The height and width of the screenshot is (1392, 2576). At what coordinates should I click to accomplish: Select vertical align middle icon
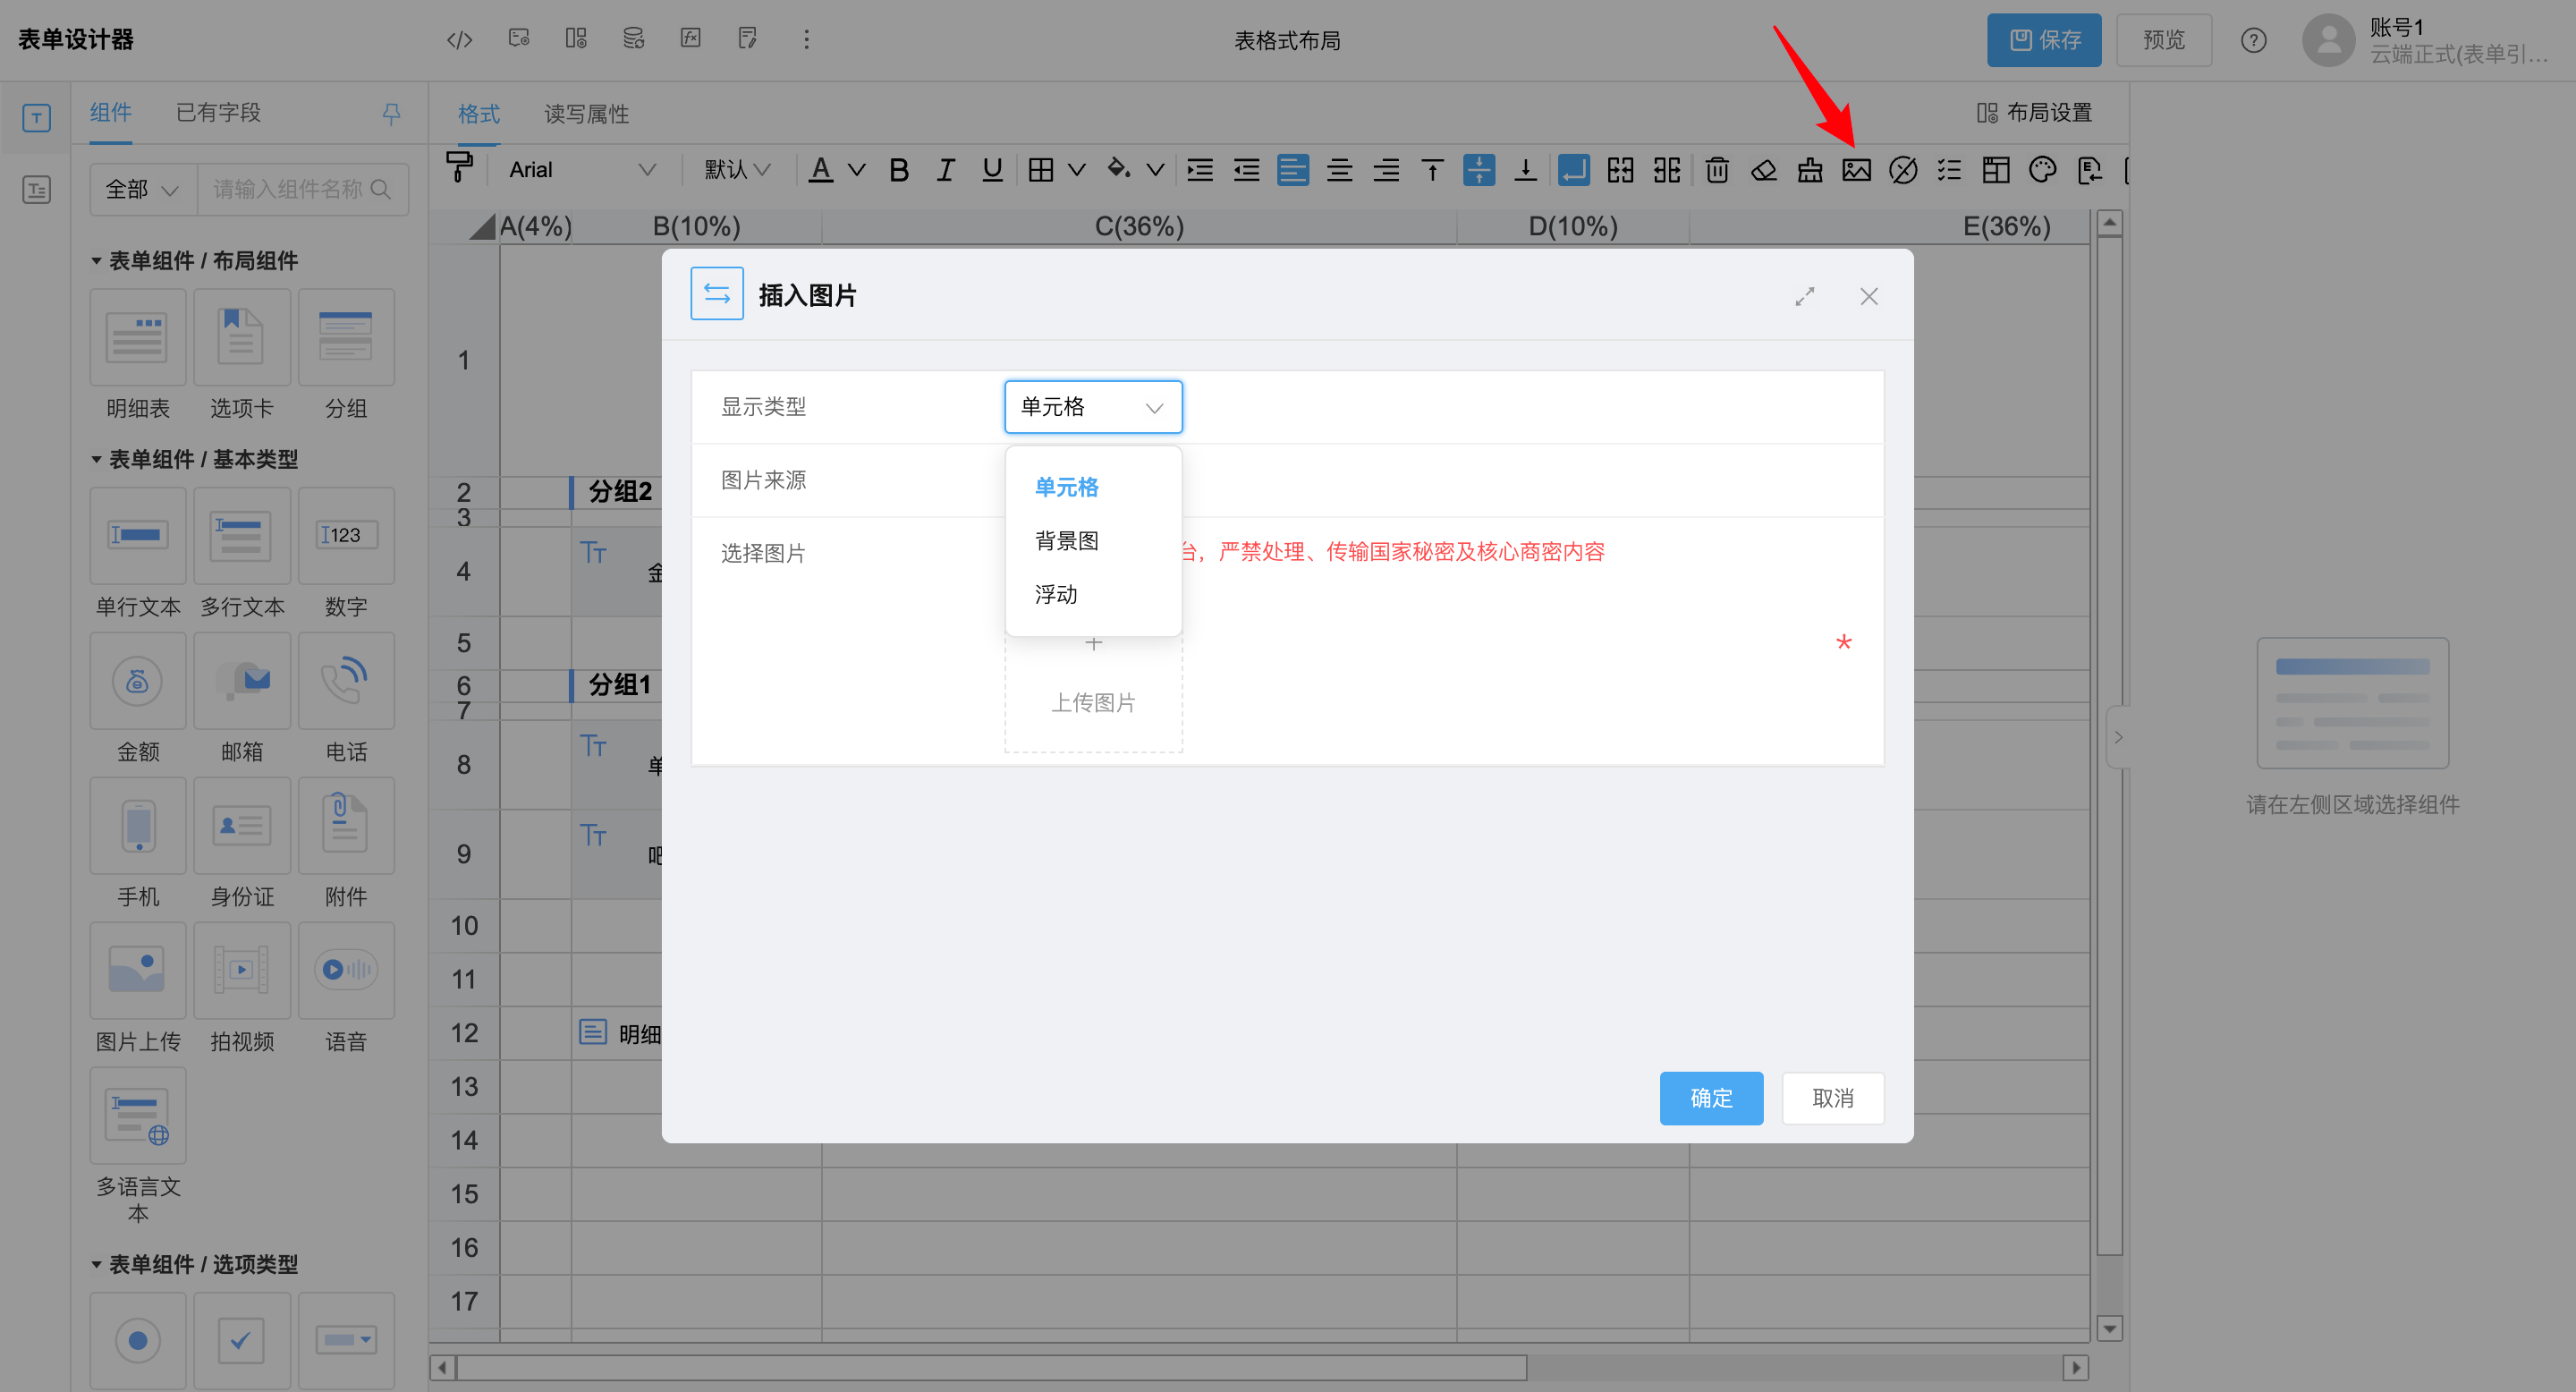pos(1479,170)
